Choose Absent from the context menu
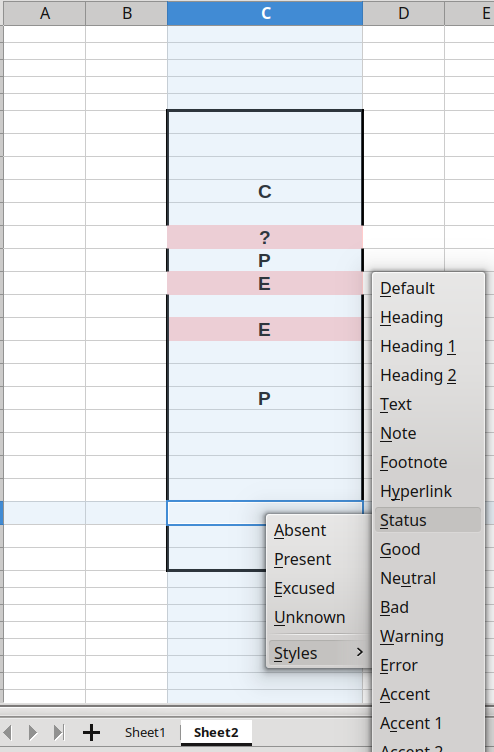Viewport: 494px width, 752px height. coord(319,530)
